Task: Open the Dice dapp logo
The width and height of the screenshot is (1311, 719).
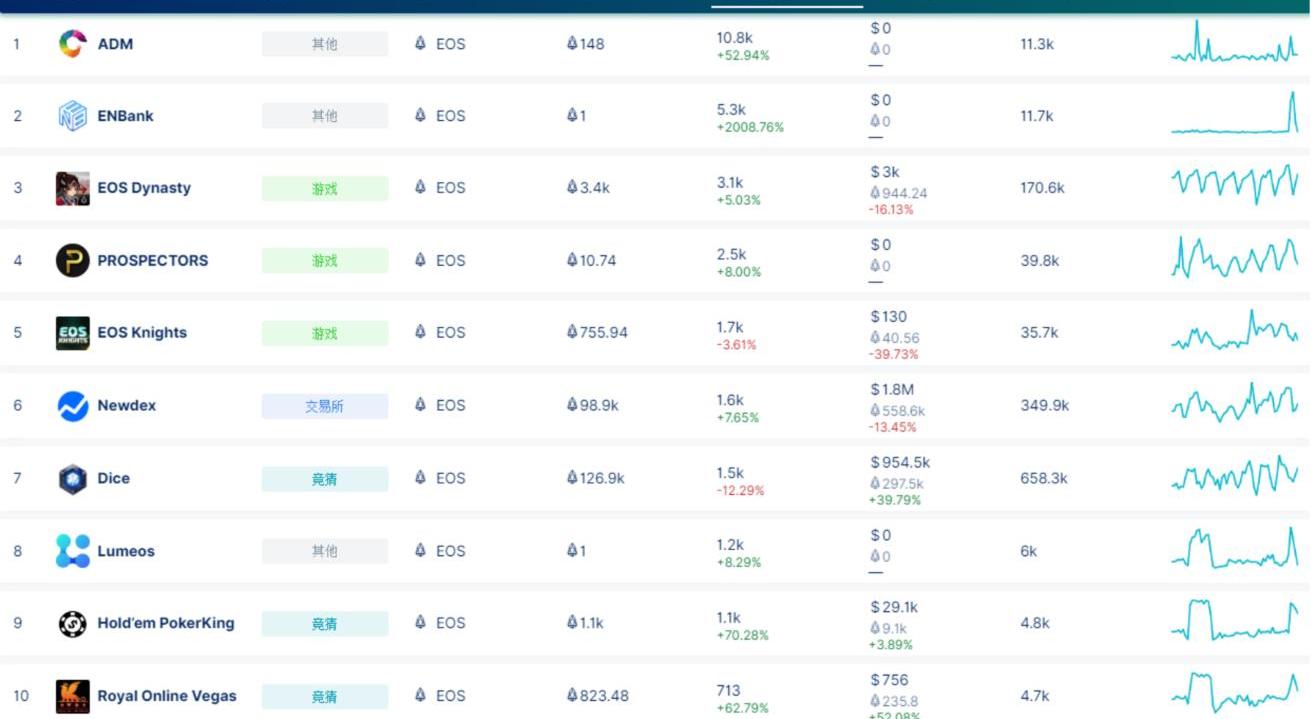Action: (x=73, y=479)
